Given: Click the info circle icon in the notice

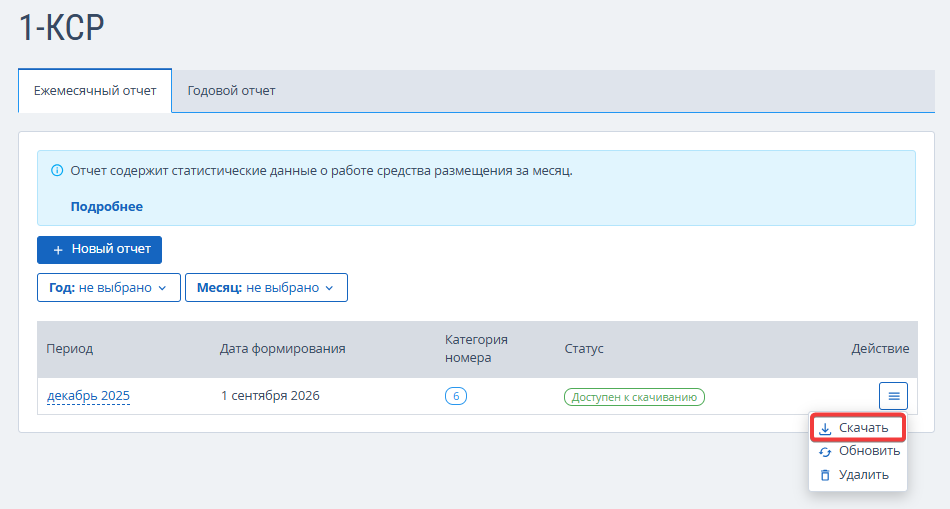Looking at the screenshot, I should 57,170.
